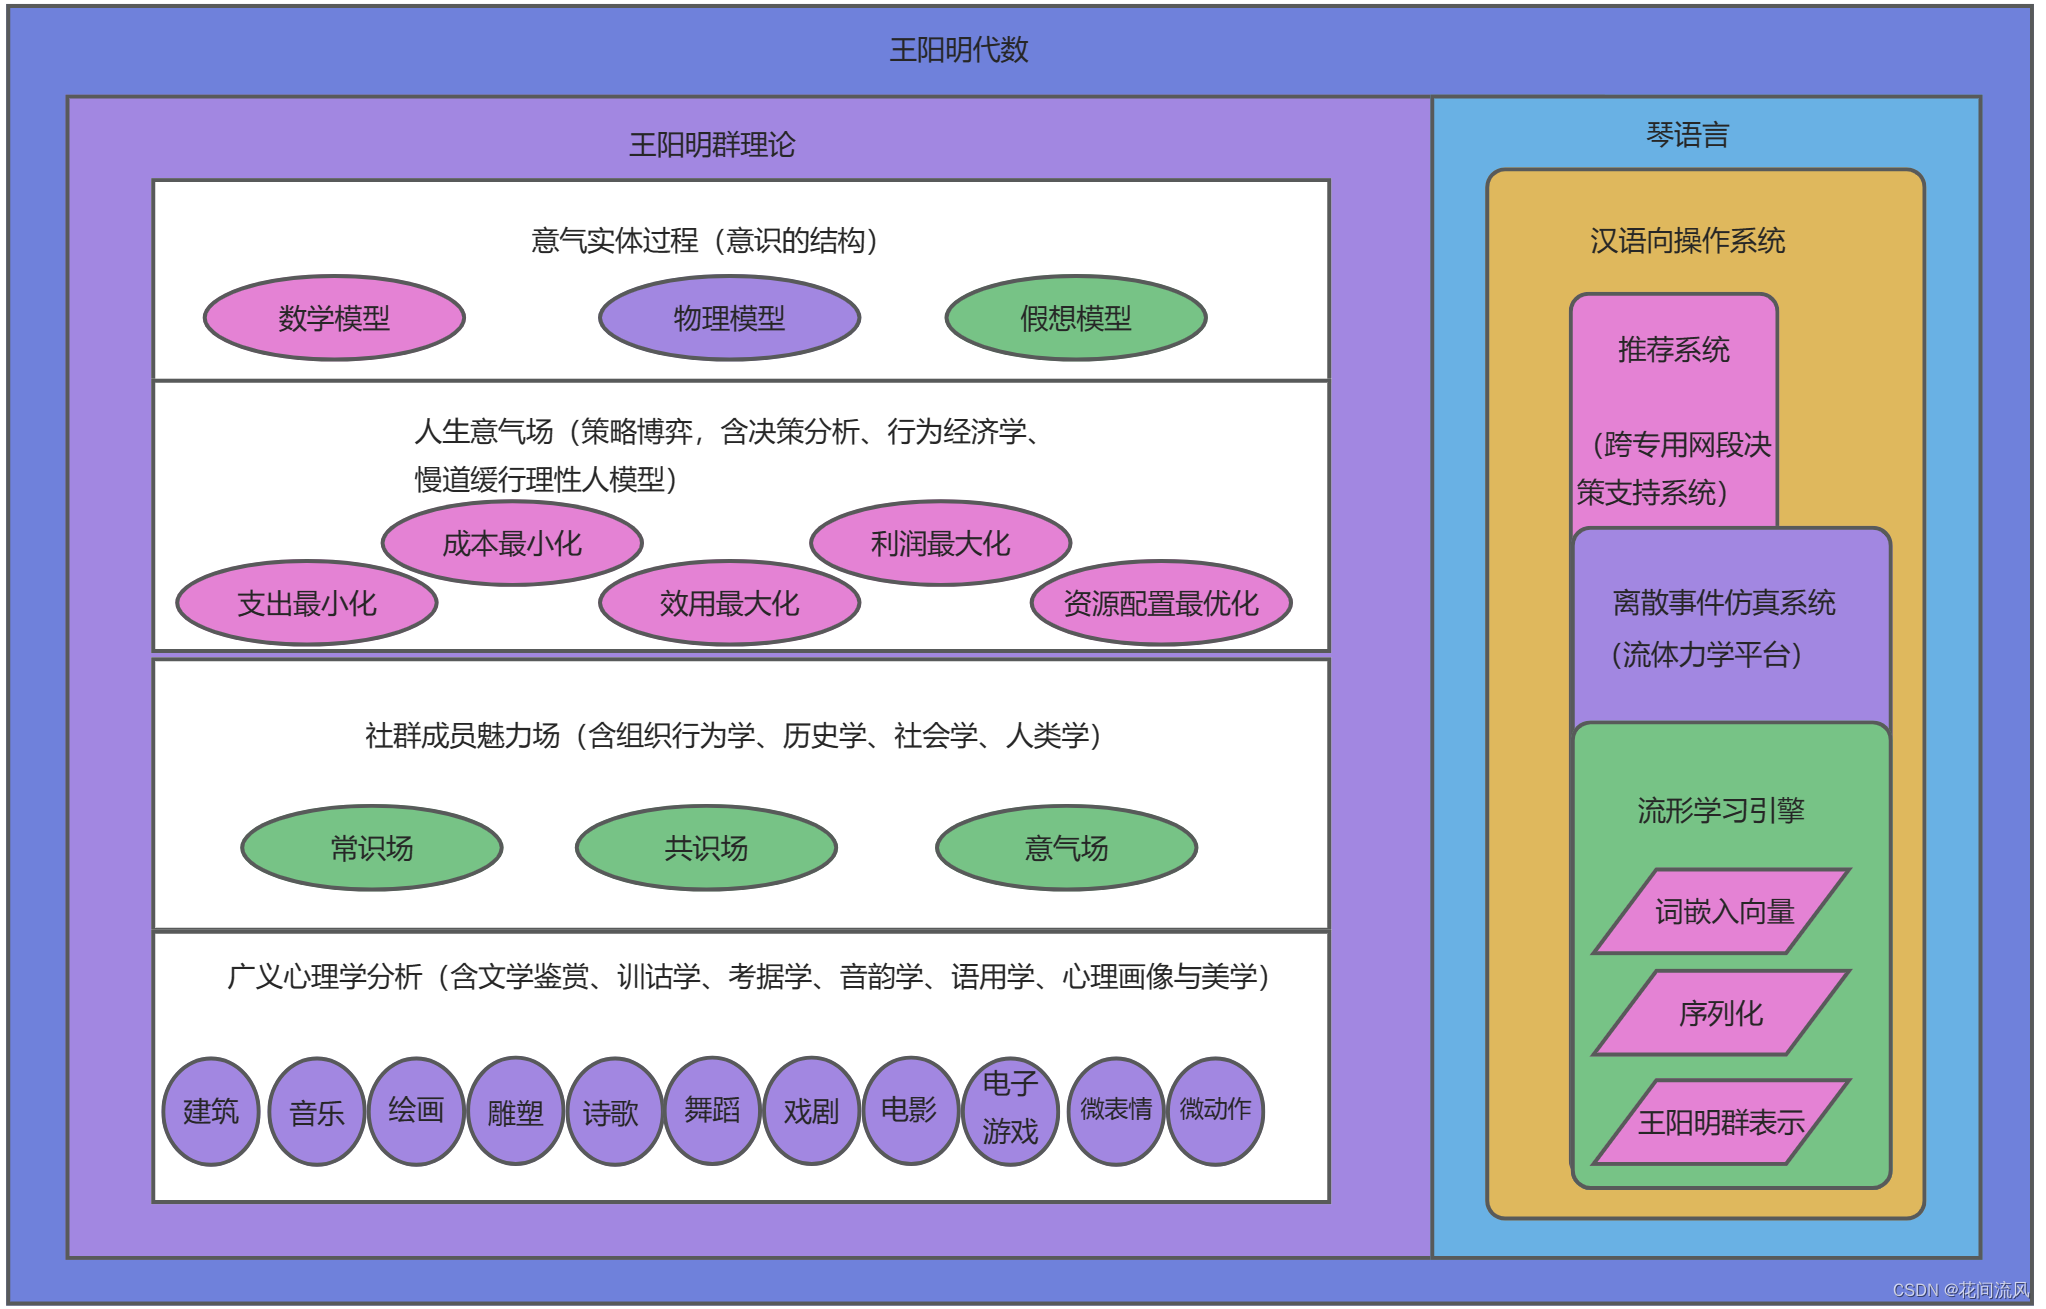This screenshot has height=1309, width=2046.
Task: Select the 王阳明群理论 heading
Action: pyautogui.click(x=712, y=145)
